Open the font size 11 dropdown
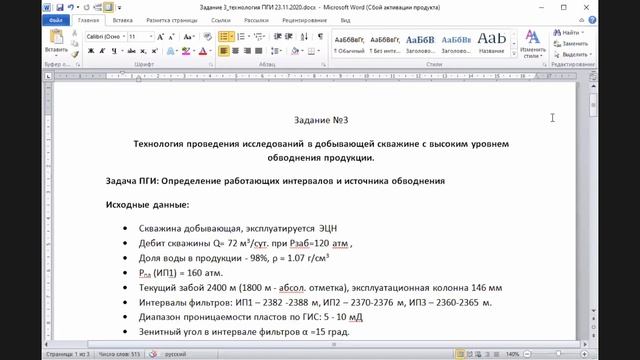 point(151,37)
